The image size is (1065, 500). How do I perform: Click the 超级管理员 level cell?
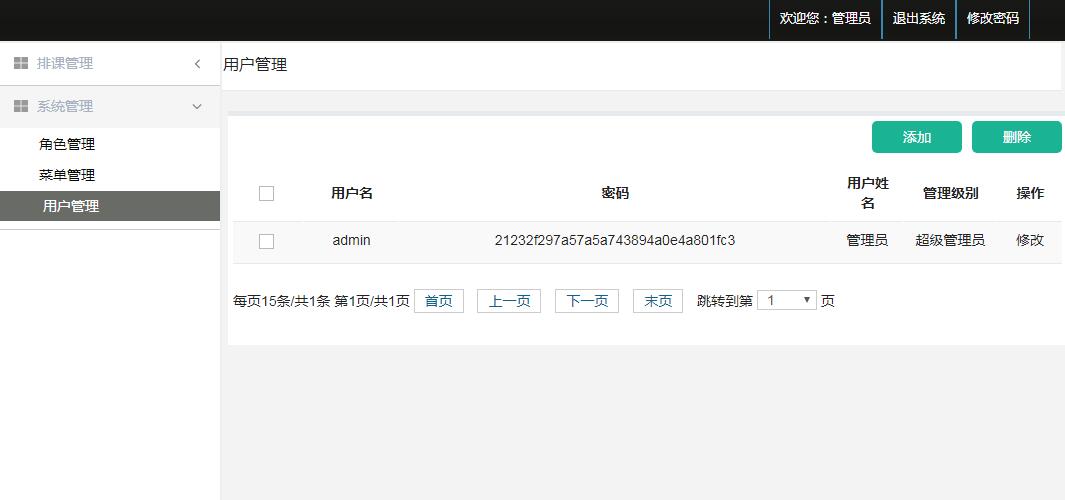tap(950, 240)
